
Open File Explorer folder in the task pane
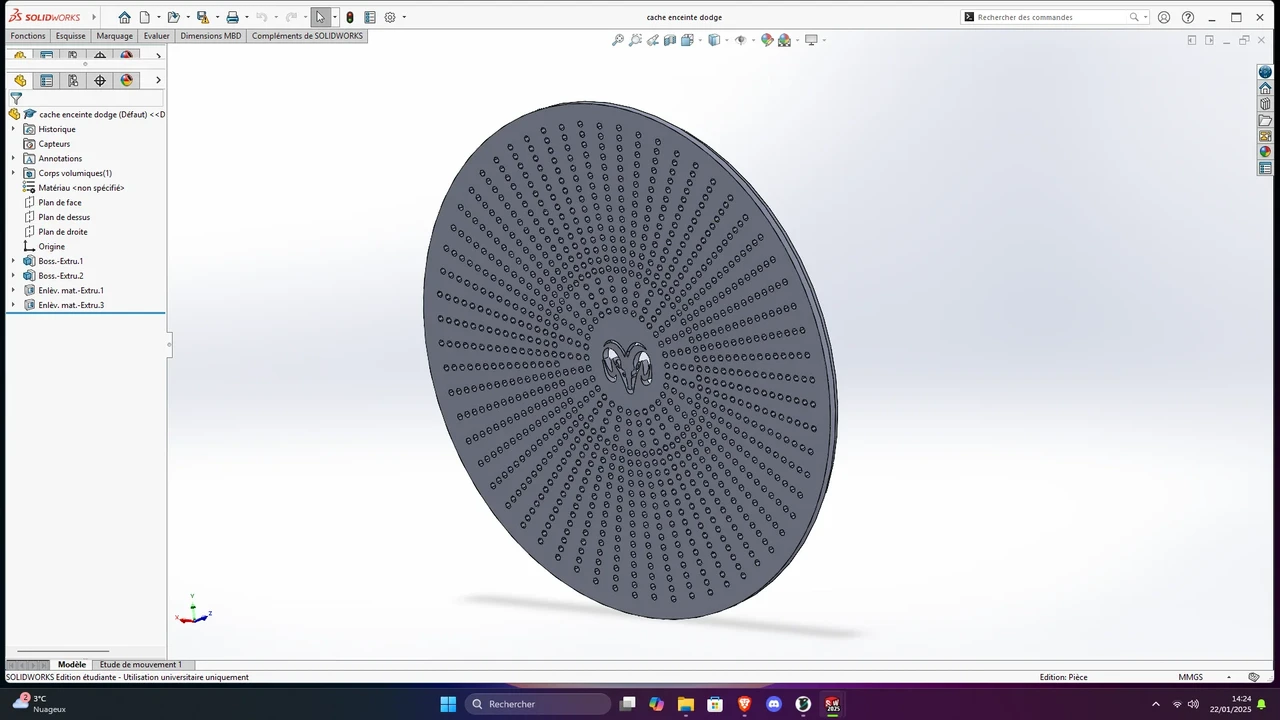point(1265,120)
